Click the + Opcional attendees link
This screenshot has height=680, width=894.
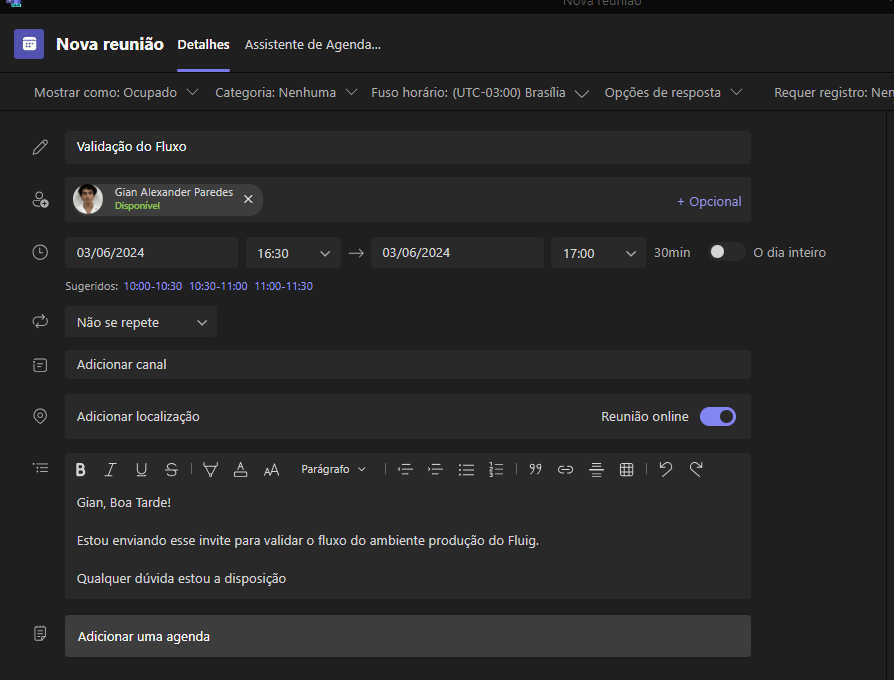point(709,201)
